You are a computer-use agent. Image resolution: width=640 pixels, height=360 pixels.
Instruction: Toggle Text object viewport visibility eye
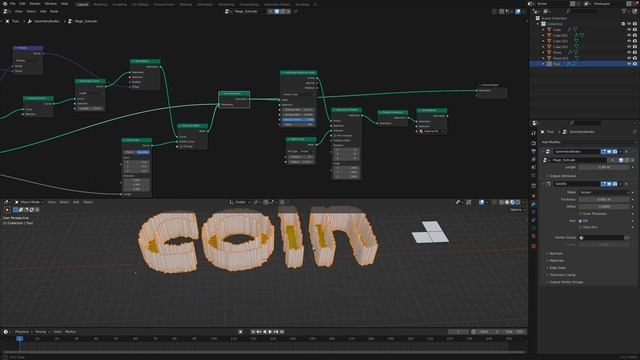point(629,64)
